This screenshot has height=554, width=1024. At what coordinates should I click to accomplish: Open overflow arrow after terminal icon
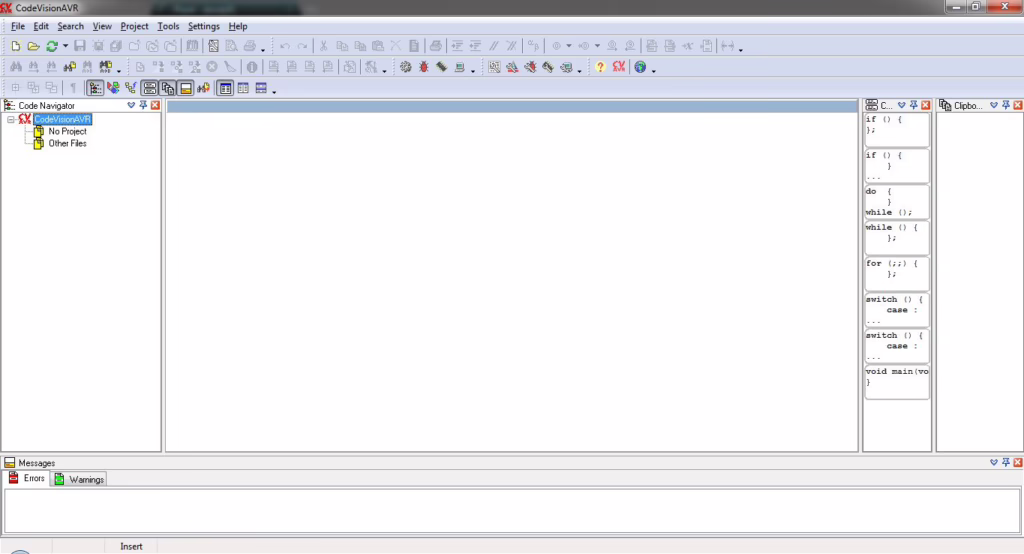(473, 70)
